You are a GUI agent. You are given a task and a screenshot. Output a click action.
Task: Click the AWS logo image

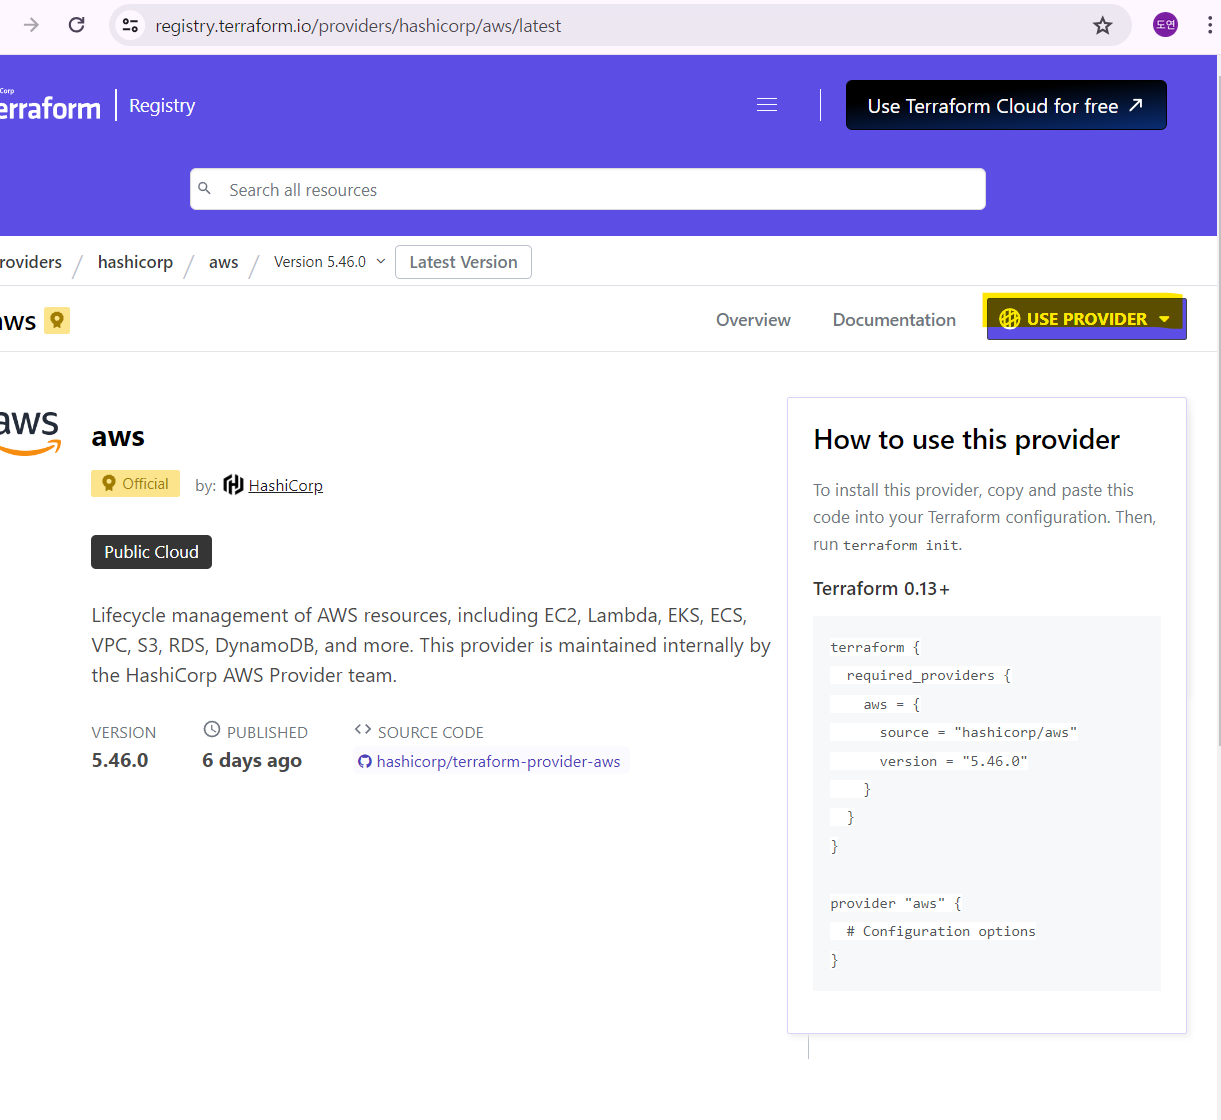30,432
